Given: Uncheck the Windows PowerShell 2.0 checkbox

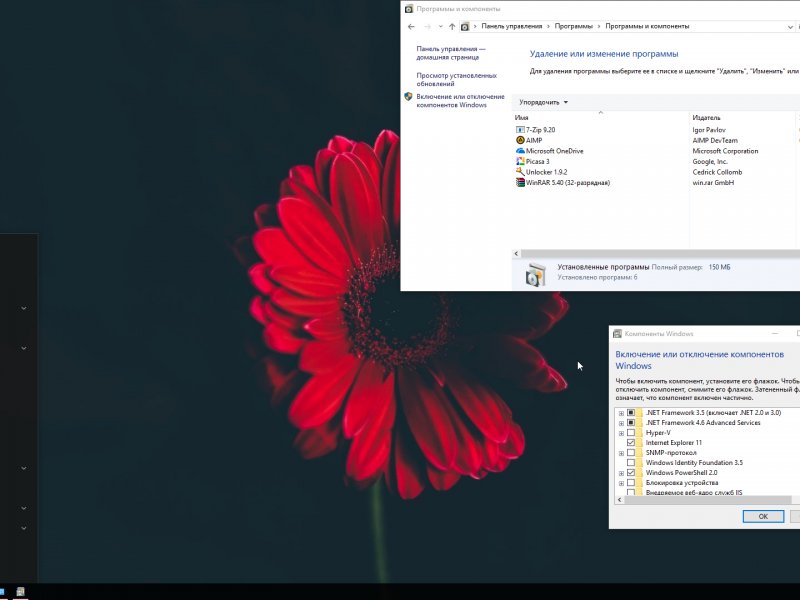Looking at the screenshot, I should 631,472.
